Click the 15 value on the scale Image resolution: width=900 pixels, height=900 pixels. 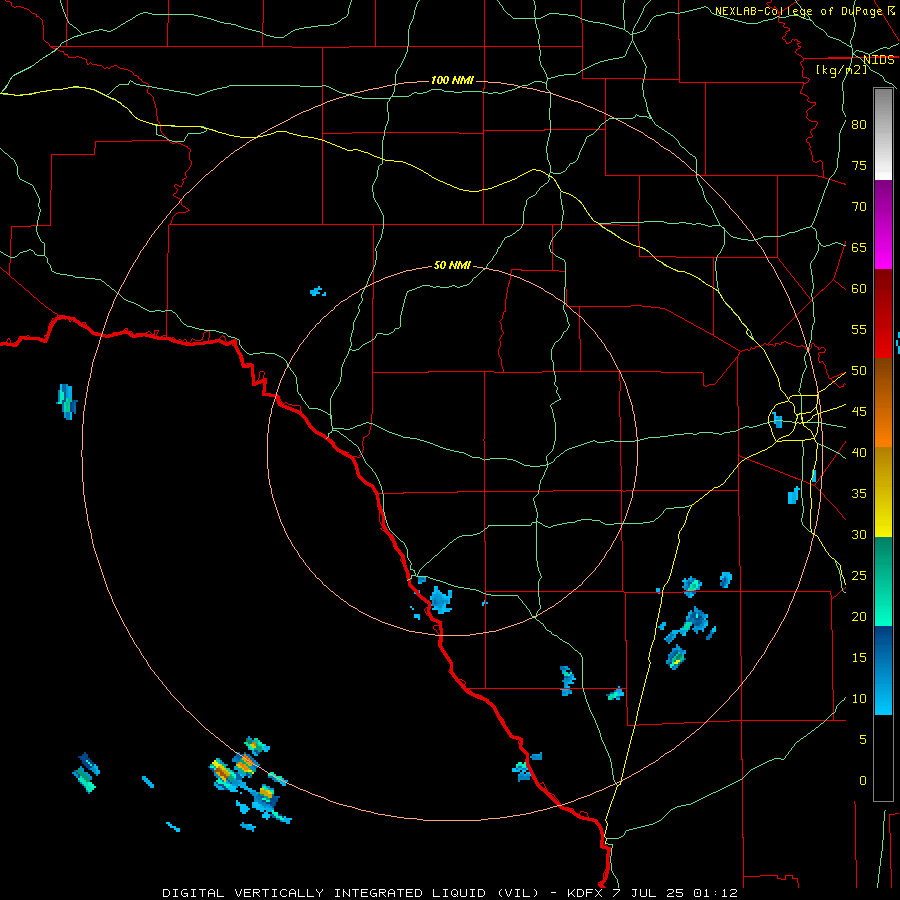[859, 658]
